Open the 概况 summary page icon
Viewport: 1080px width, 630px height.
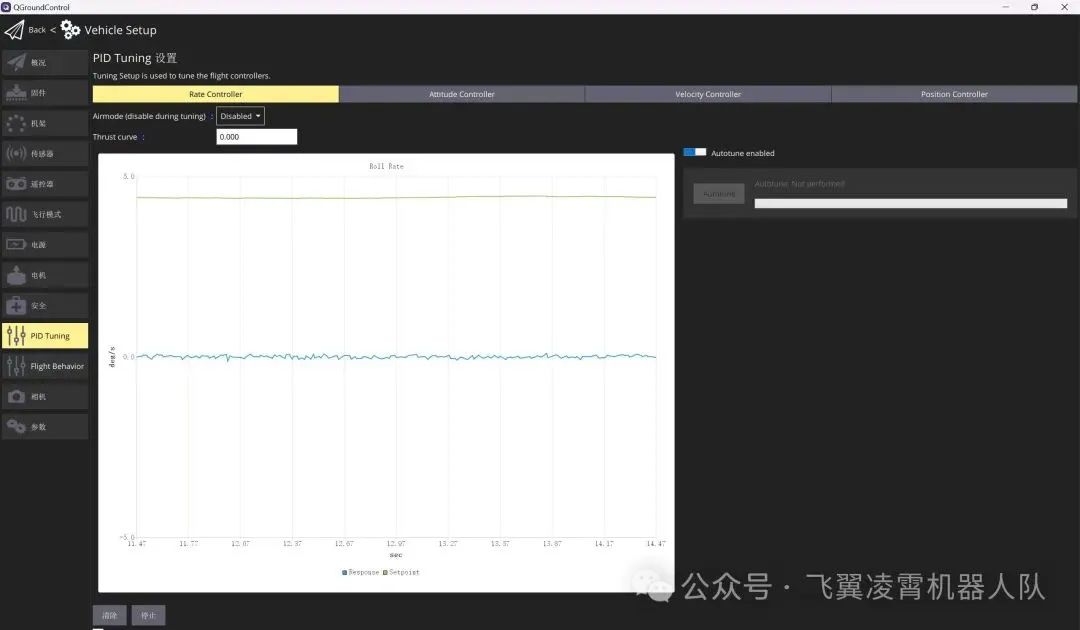click(16, 63)
